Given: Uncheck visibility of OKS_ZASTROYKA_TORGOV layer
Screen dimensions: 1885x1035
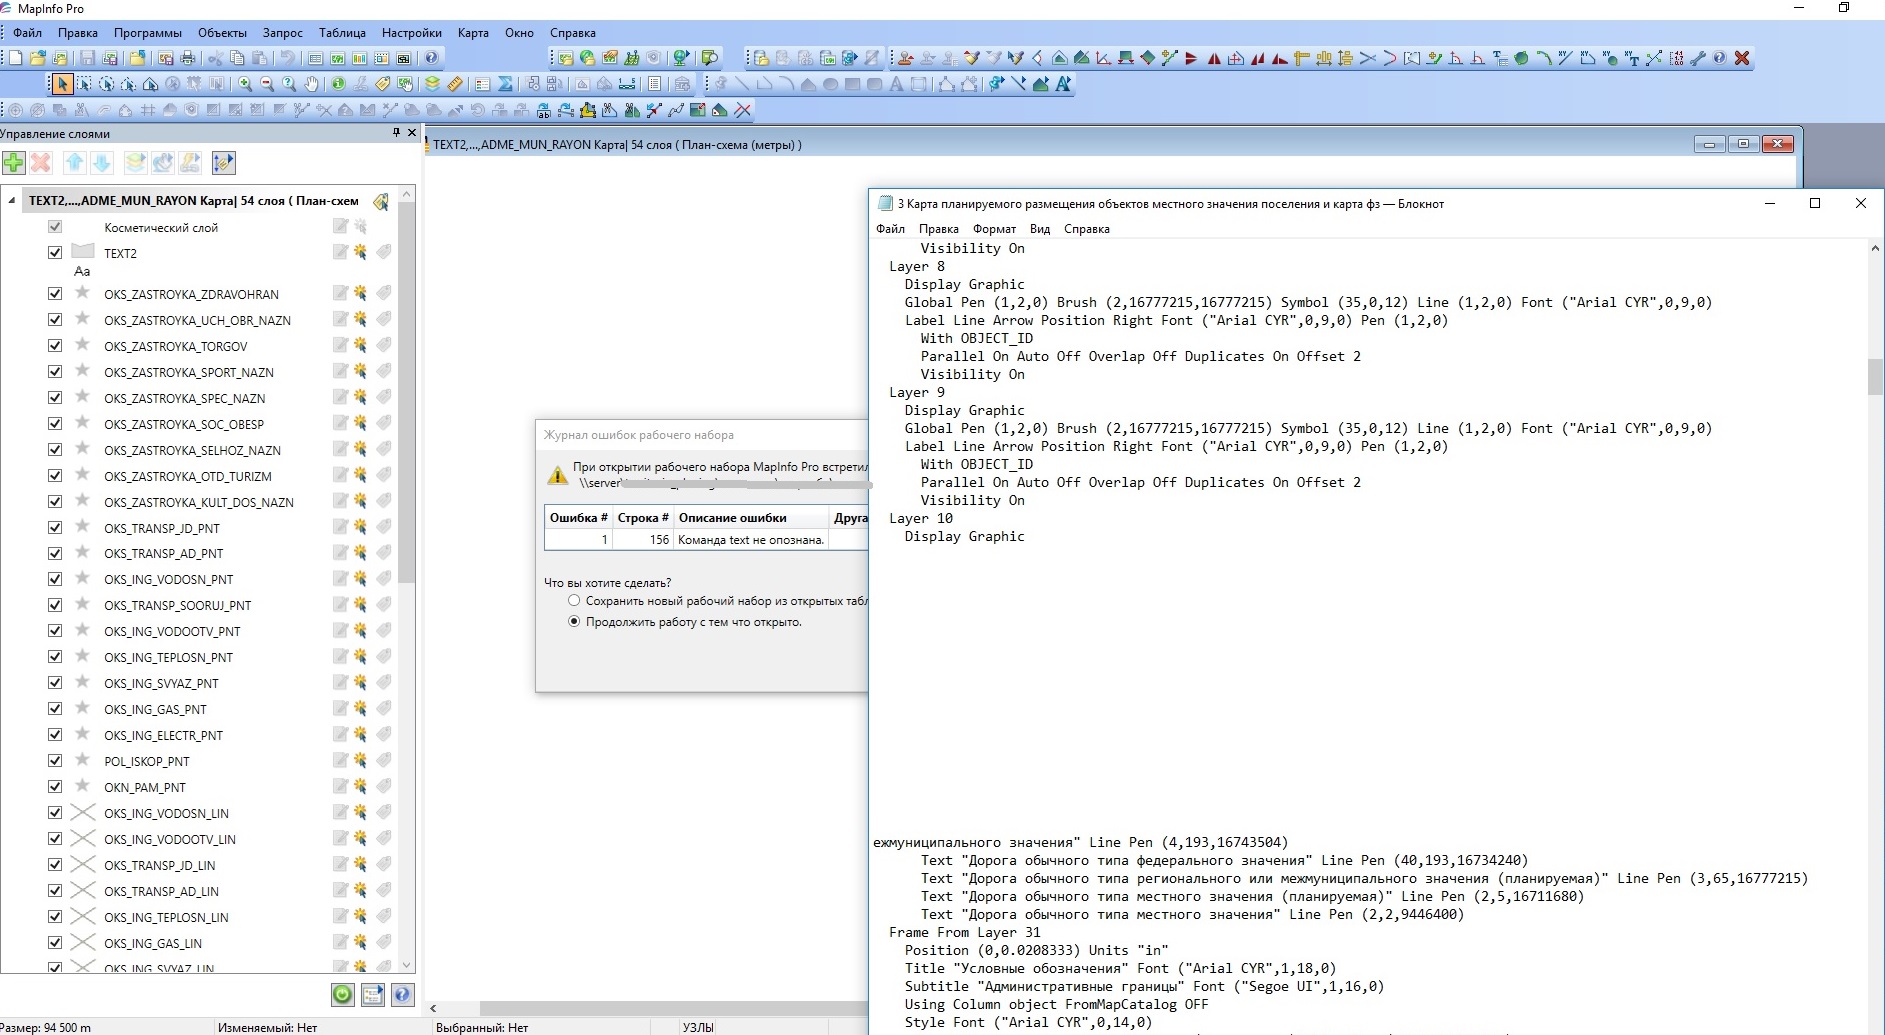Looking at the screenshot, I should point(55,346).
